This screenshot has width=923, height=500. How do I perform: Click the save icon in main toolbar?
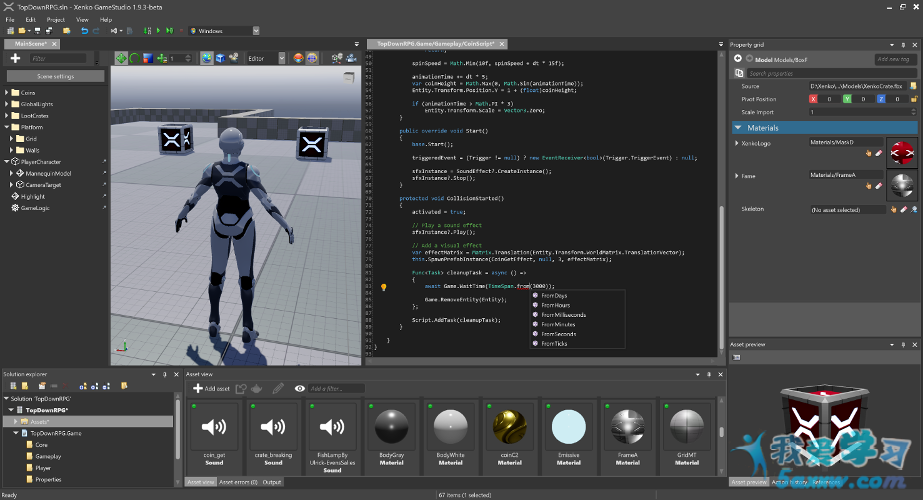pos(37,31)
